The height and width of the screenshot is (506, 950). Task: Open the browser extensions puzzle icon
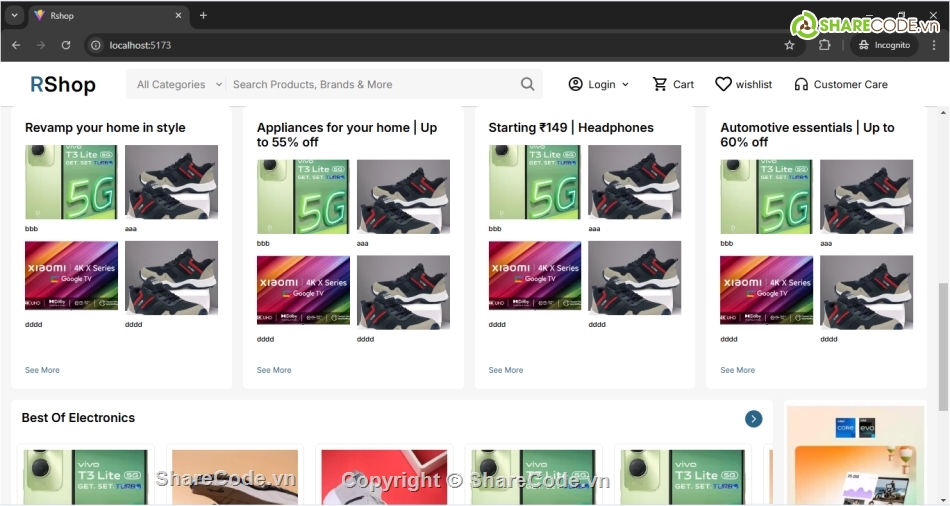pos(825,45)
